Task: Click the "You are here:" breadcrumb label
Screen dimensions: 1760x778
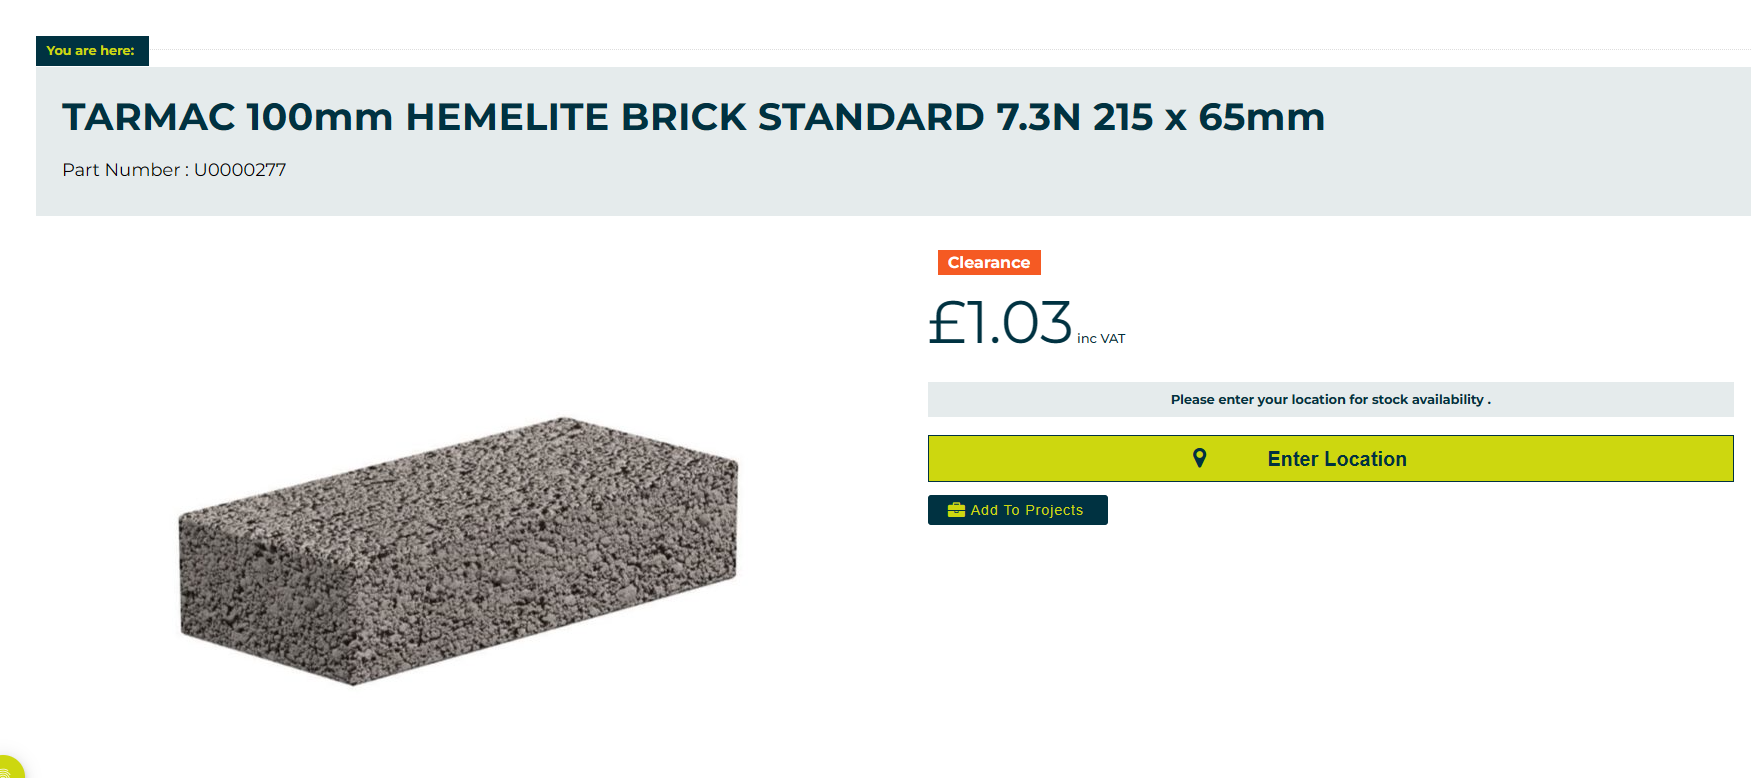Action: [91, 51]
